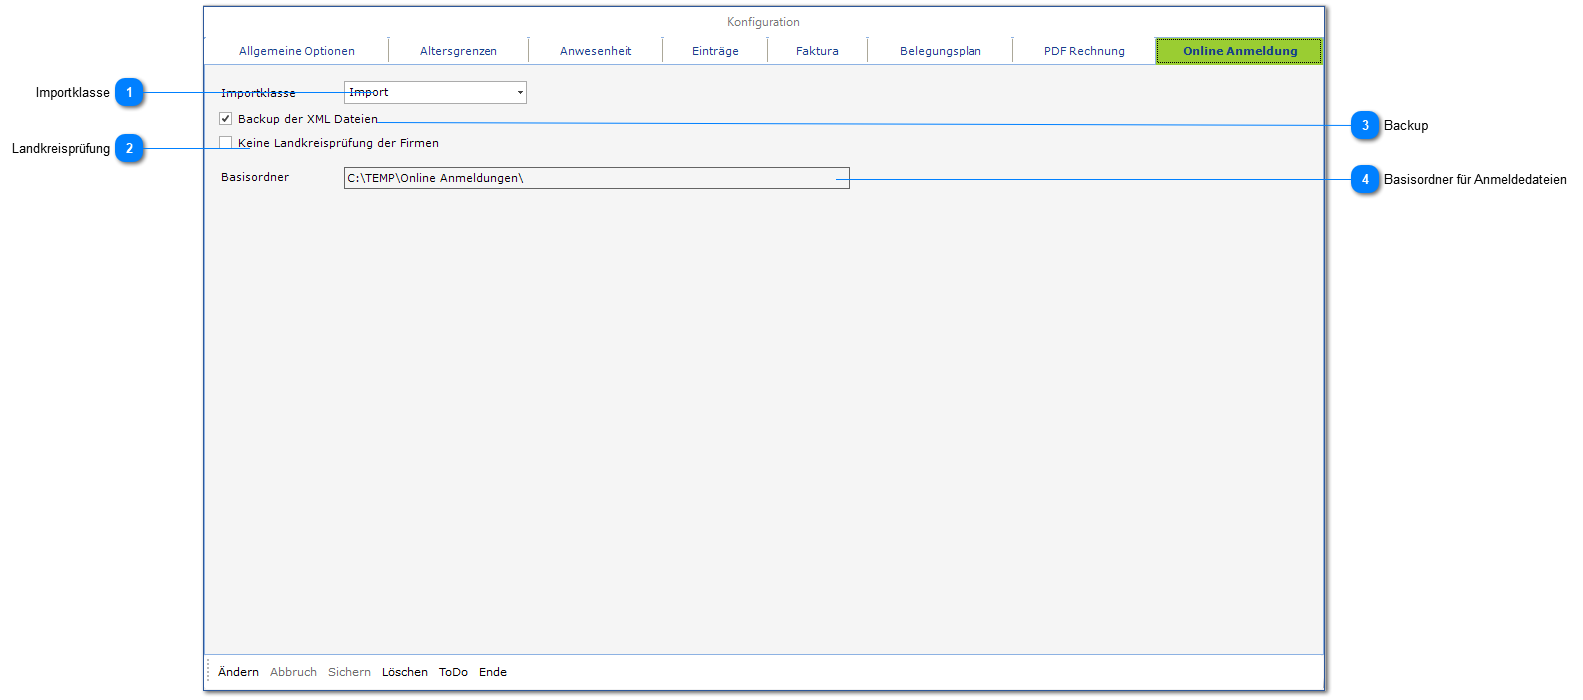Switch to the Belegungsplan tab
This screenshot has width=1583, height=700.
click(940, 51)
